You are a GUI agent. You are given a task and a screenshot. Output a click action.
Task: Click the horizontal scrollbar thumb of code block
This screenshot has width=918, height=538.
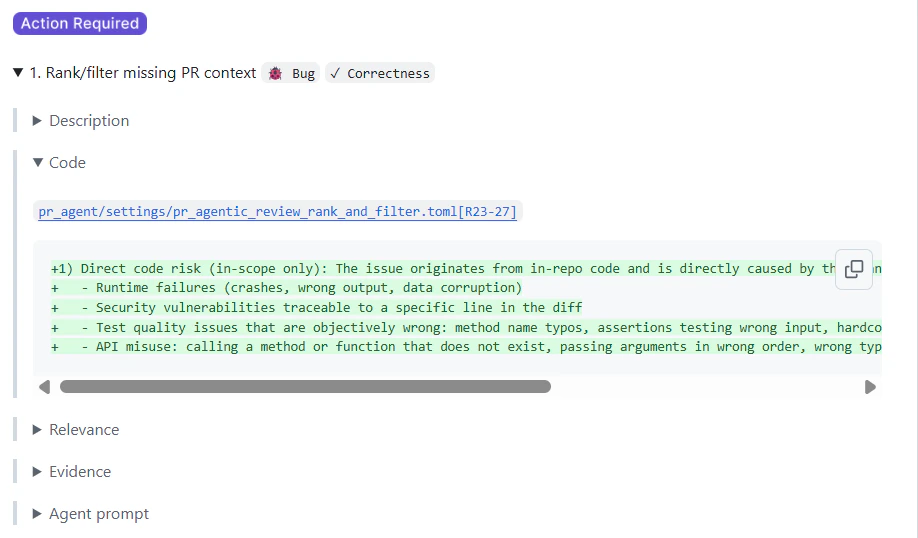pos(305,387)
